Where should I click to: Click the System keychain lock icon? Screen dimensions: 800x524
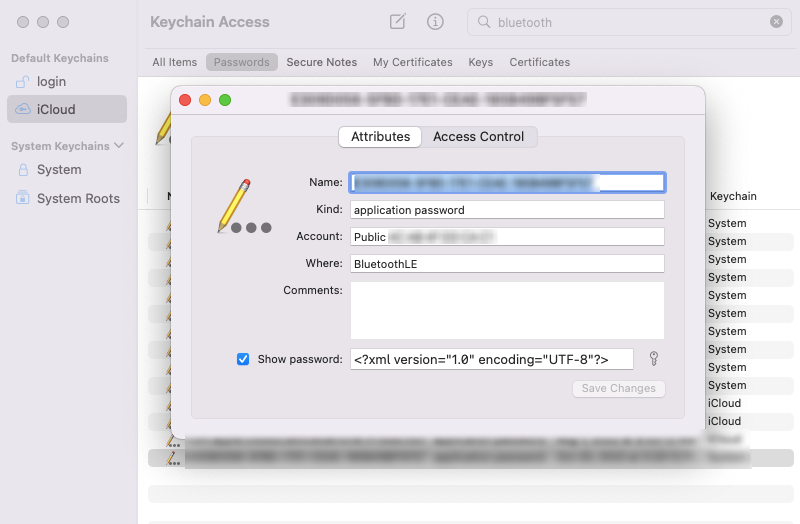coord(23,169)
